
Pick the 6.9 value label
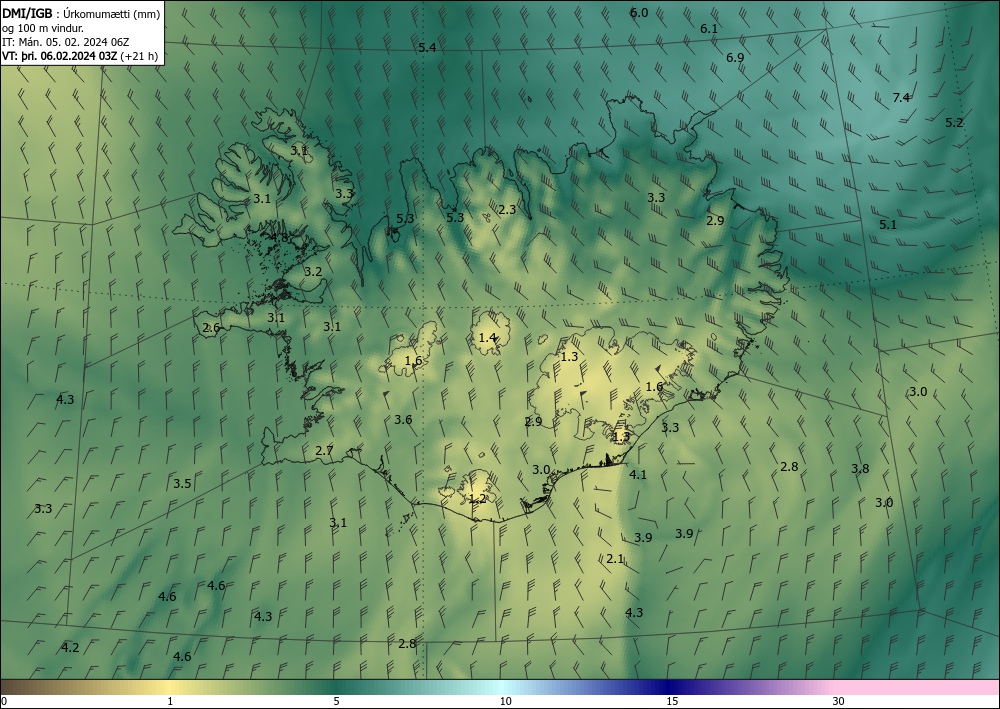735,57
